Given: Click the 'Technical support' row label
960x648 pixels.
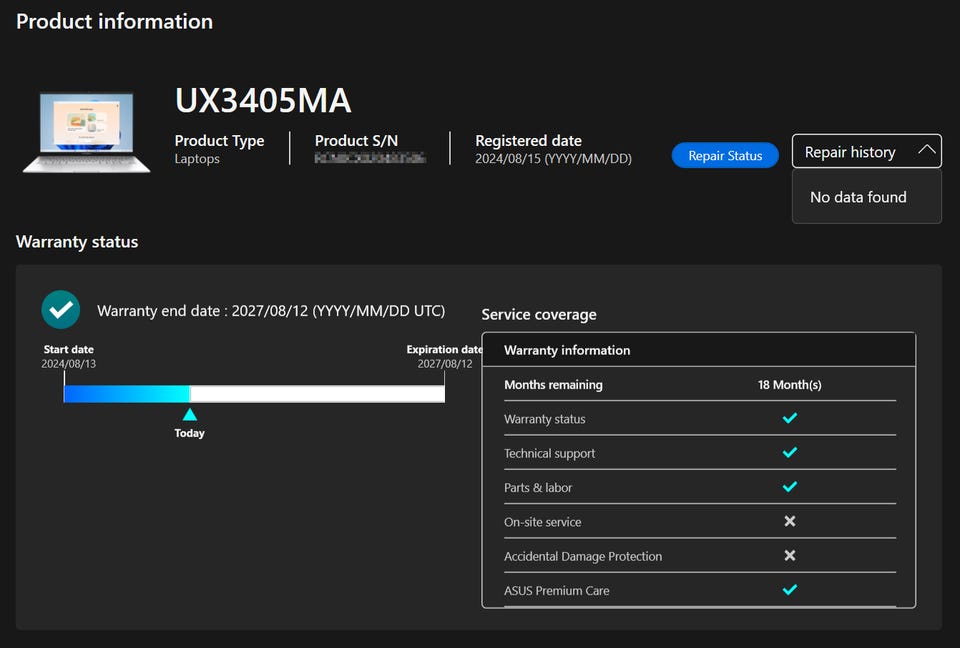Looking at the screenshot, I should [549, 453].
